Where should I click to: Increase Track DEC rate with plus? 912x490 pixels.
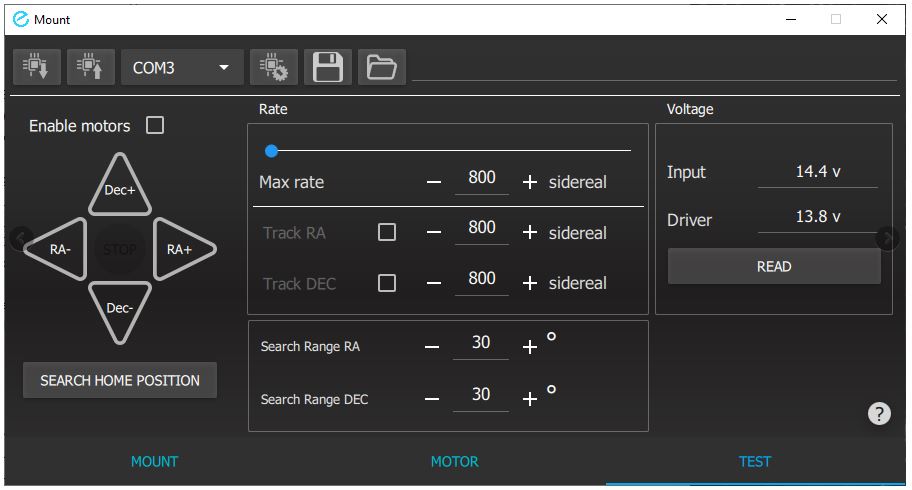click(x=529, y=283)
